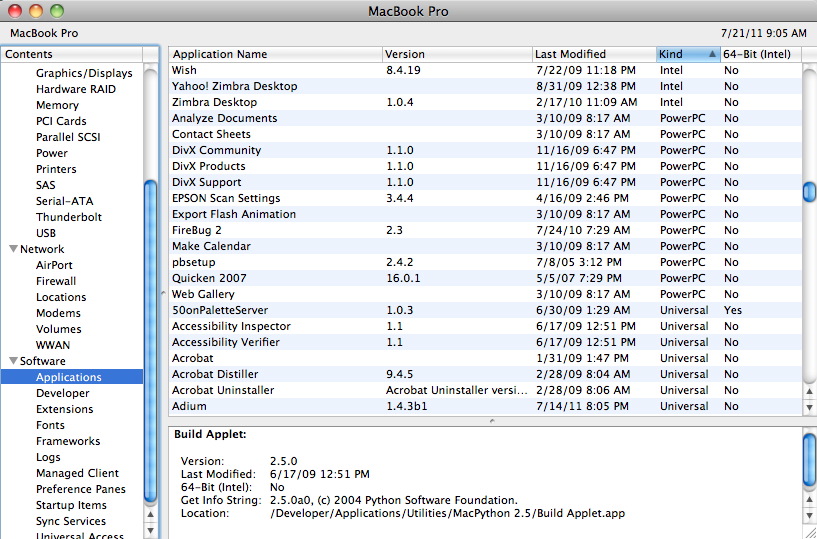Select Modems in the sidebar
Screen dimensions: 817x539
coord(58,313)
